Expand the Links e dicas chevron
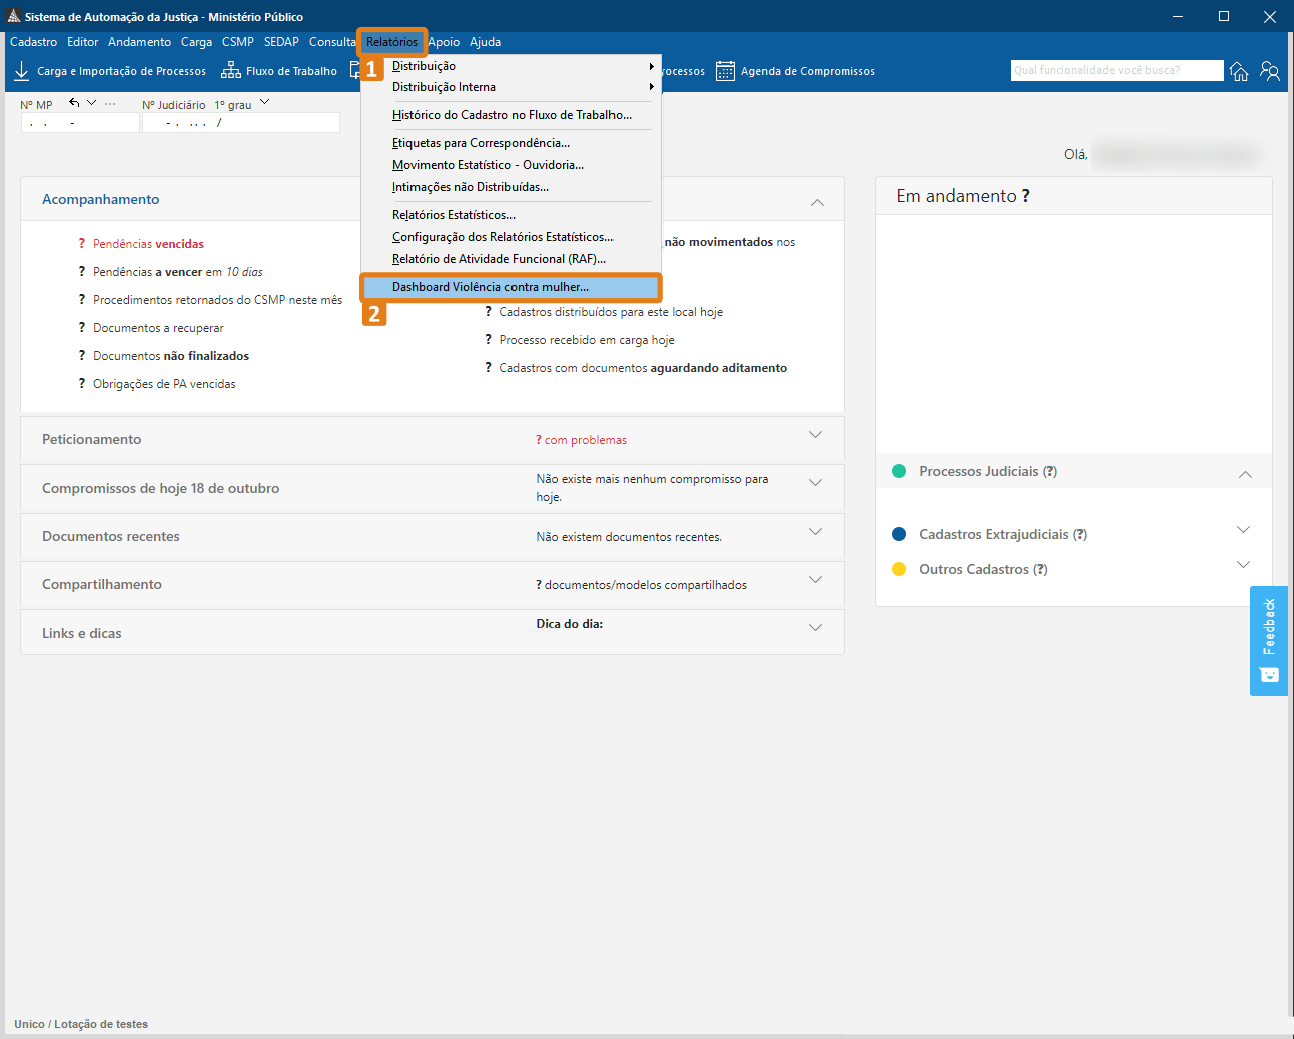This screenshot has width=1294, height=1039. [x=815, y=628]
